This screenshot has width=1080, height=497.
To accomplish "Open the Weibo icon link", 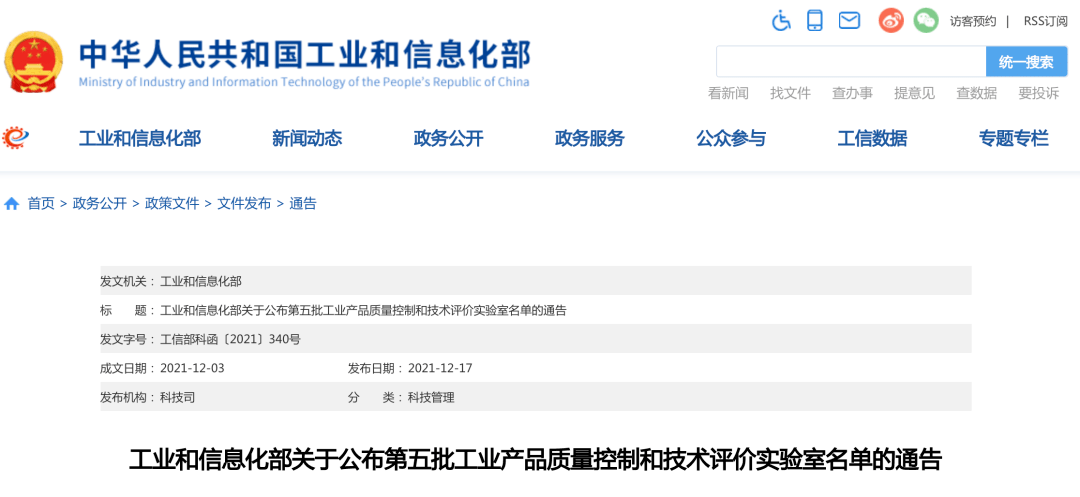I will [x=891, y=20].
